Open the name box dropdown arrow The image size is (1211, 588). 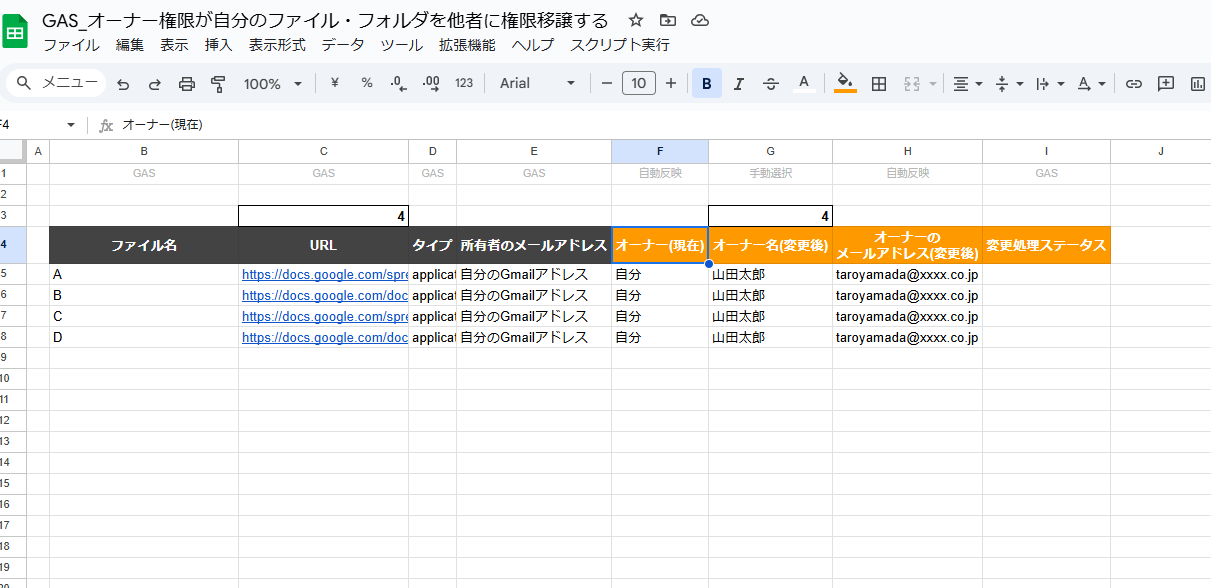coord(71,125)
